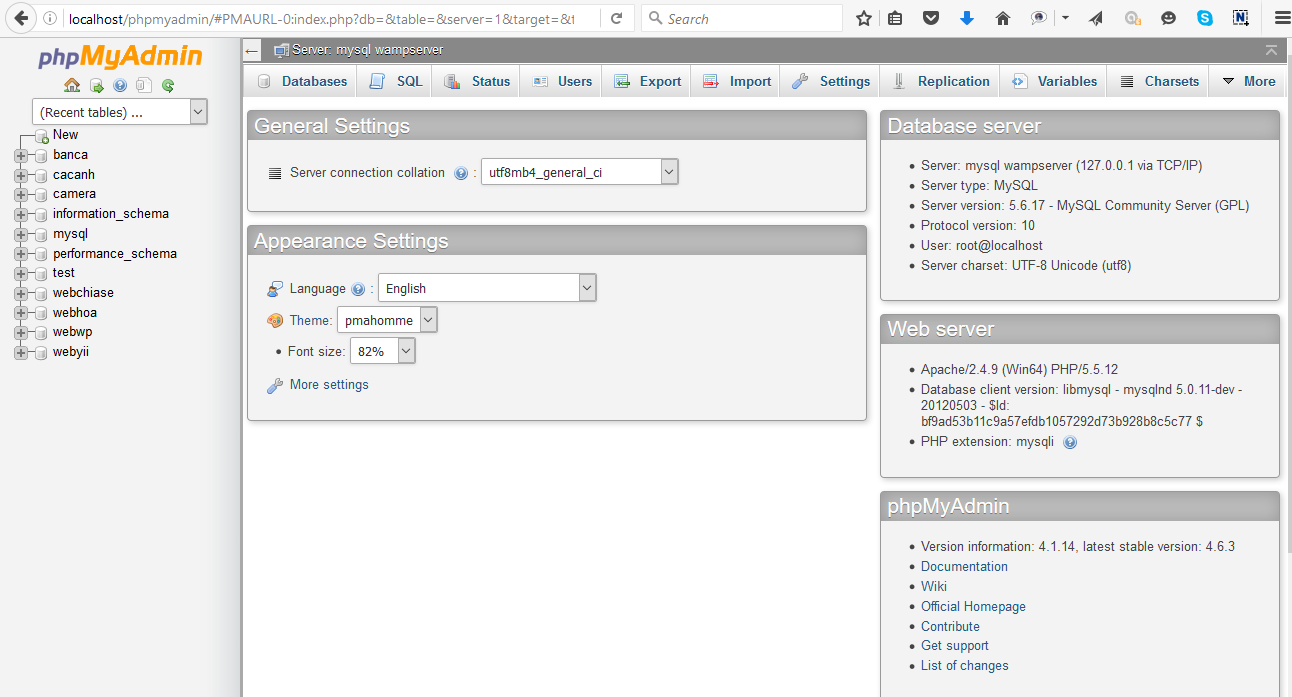Click the site information icon in address bar
This screenshot has width=1292, height=697.
[50, 18]
